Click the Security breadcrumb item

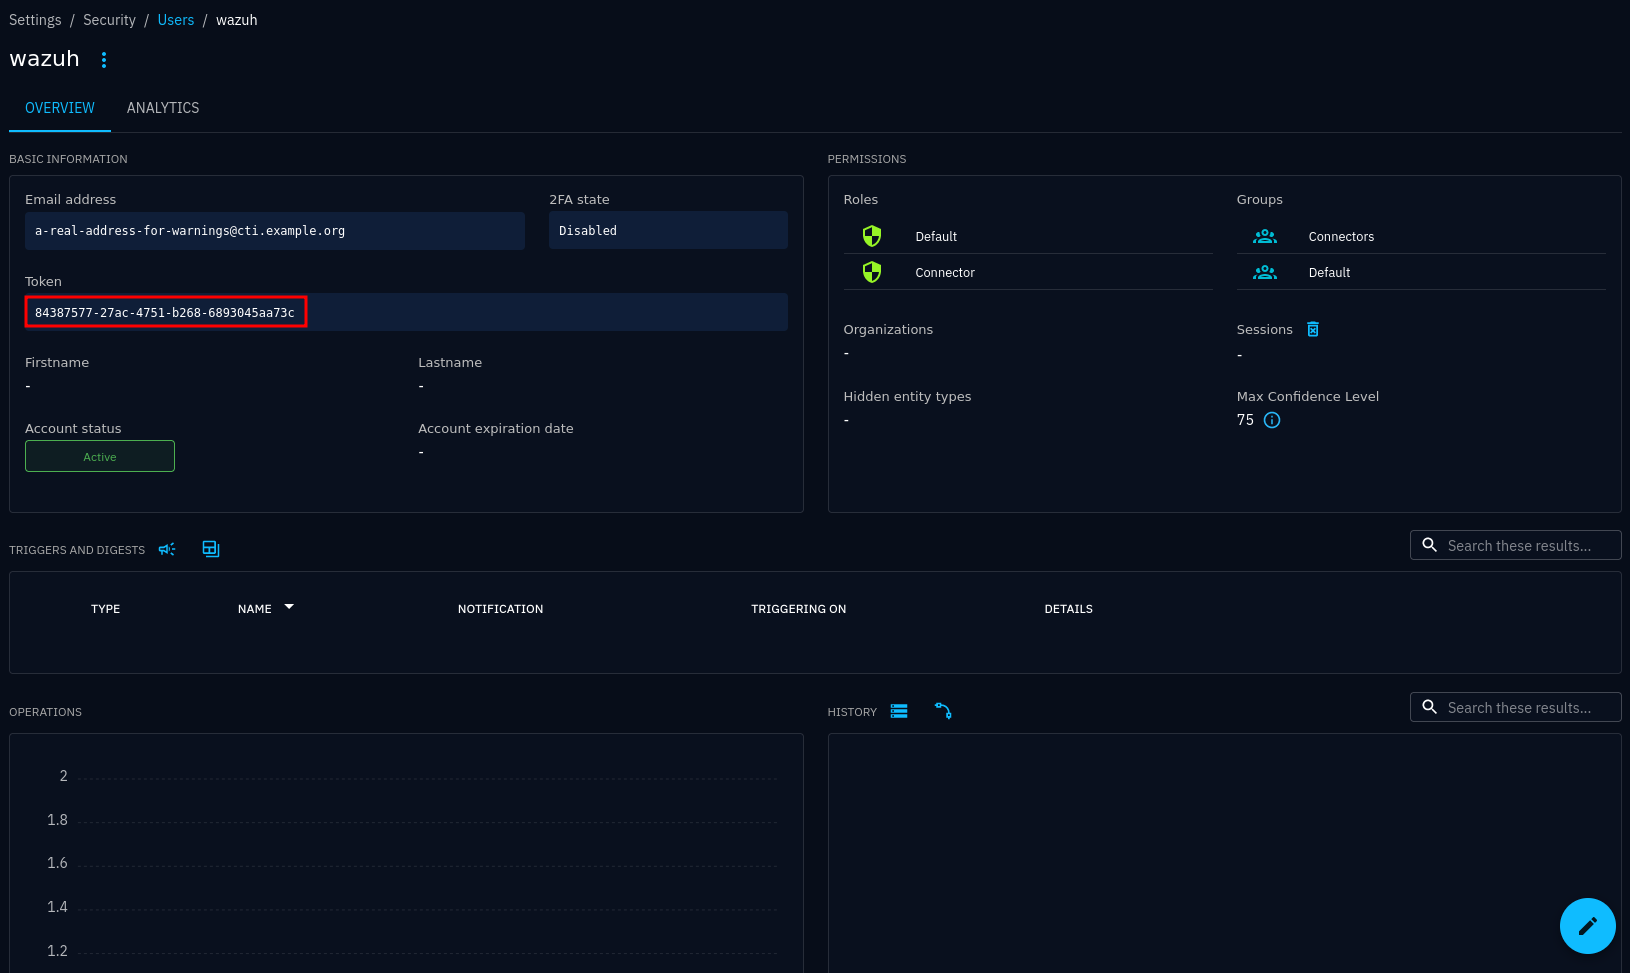click(109, 20)
